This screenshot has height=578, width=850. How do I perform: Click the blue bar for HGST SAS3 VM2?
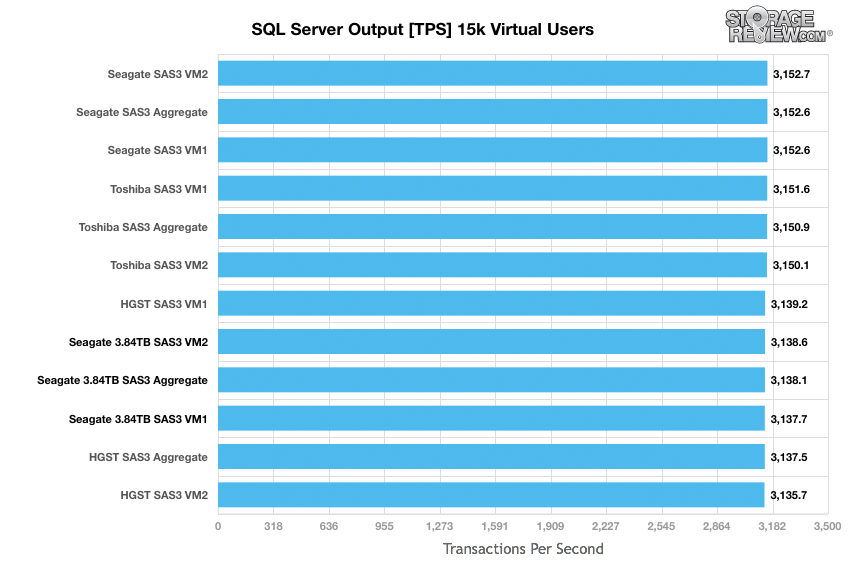491,495
